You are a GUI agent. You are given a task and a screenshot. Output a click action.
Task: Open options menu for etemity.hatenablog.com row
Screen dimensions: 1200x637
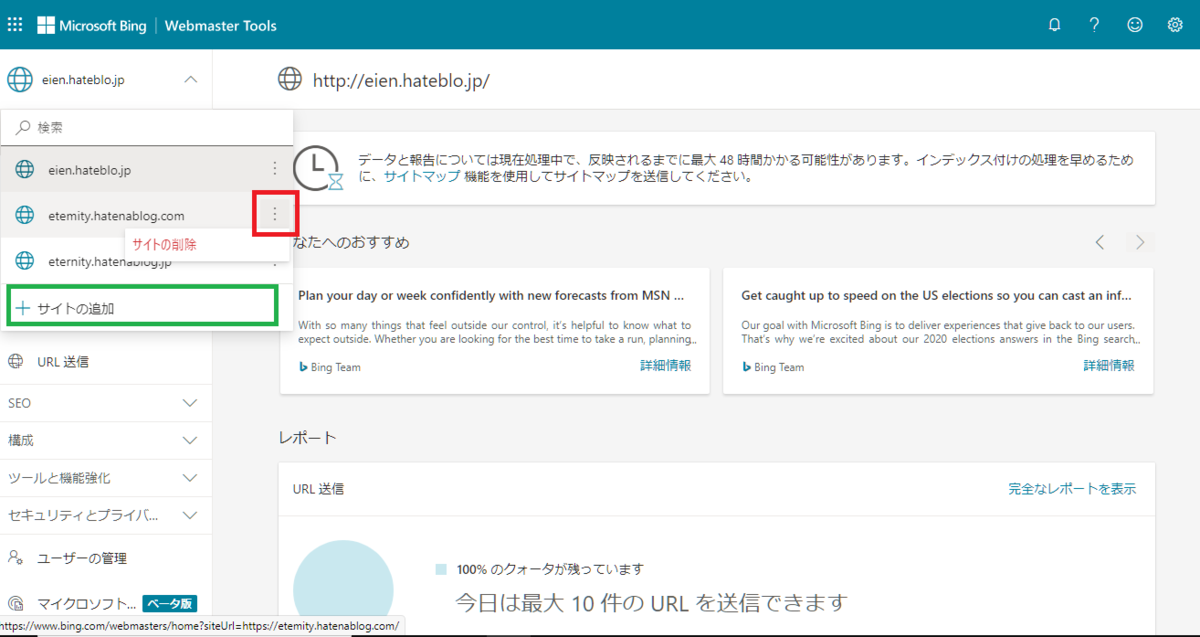tap(275, 214)
